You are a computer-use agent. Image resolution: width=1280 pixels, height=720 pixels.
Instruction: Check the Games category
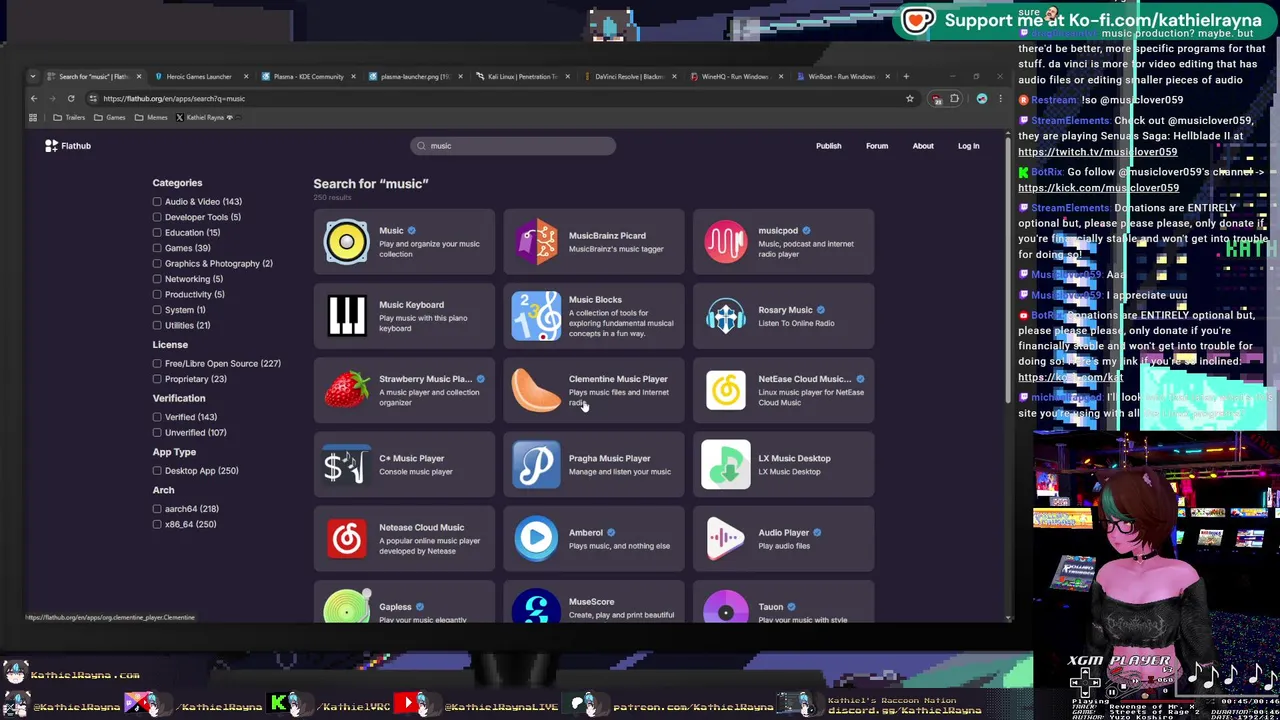click(157, 248)
